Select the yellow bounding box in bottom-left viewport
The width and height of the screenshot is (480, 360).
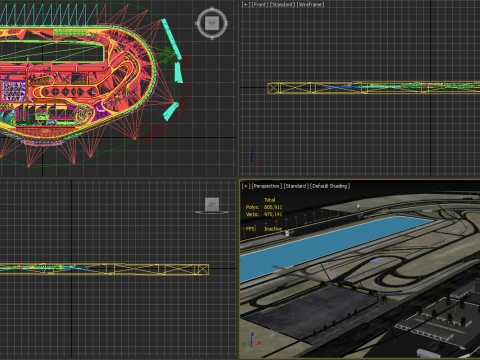[104, 269]
